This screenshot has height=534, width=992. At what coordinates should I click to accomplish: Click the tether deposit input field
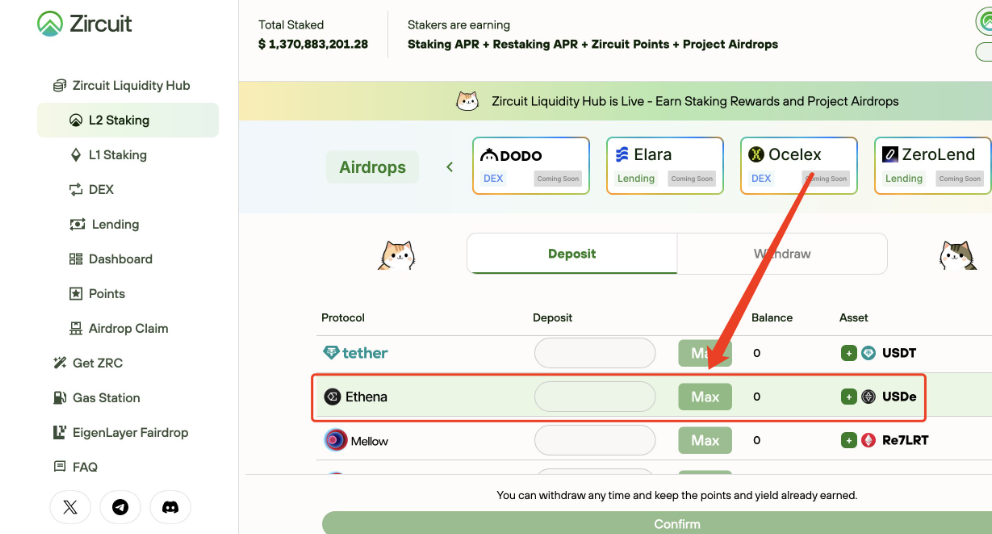coord(595,353)
